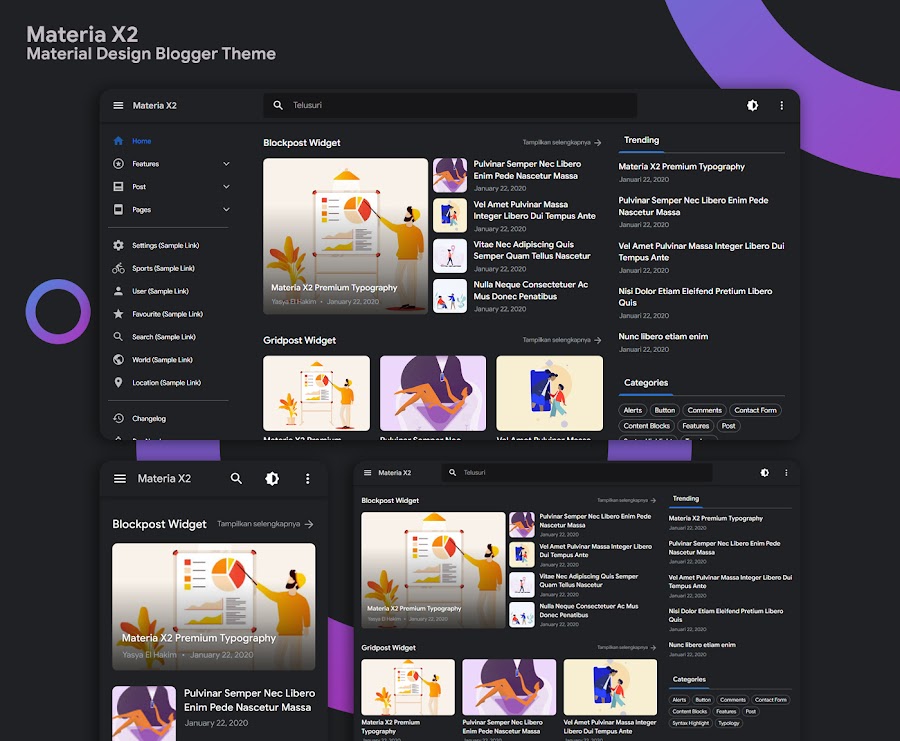Viewport: 900px width, 741px height.
Task: Click Features star icon in sidebar
Action: [x=118, y=164]
